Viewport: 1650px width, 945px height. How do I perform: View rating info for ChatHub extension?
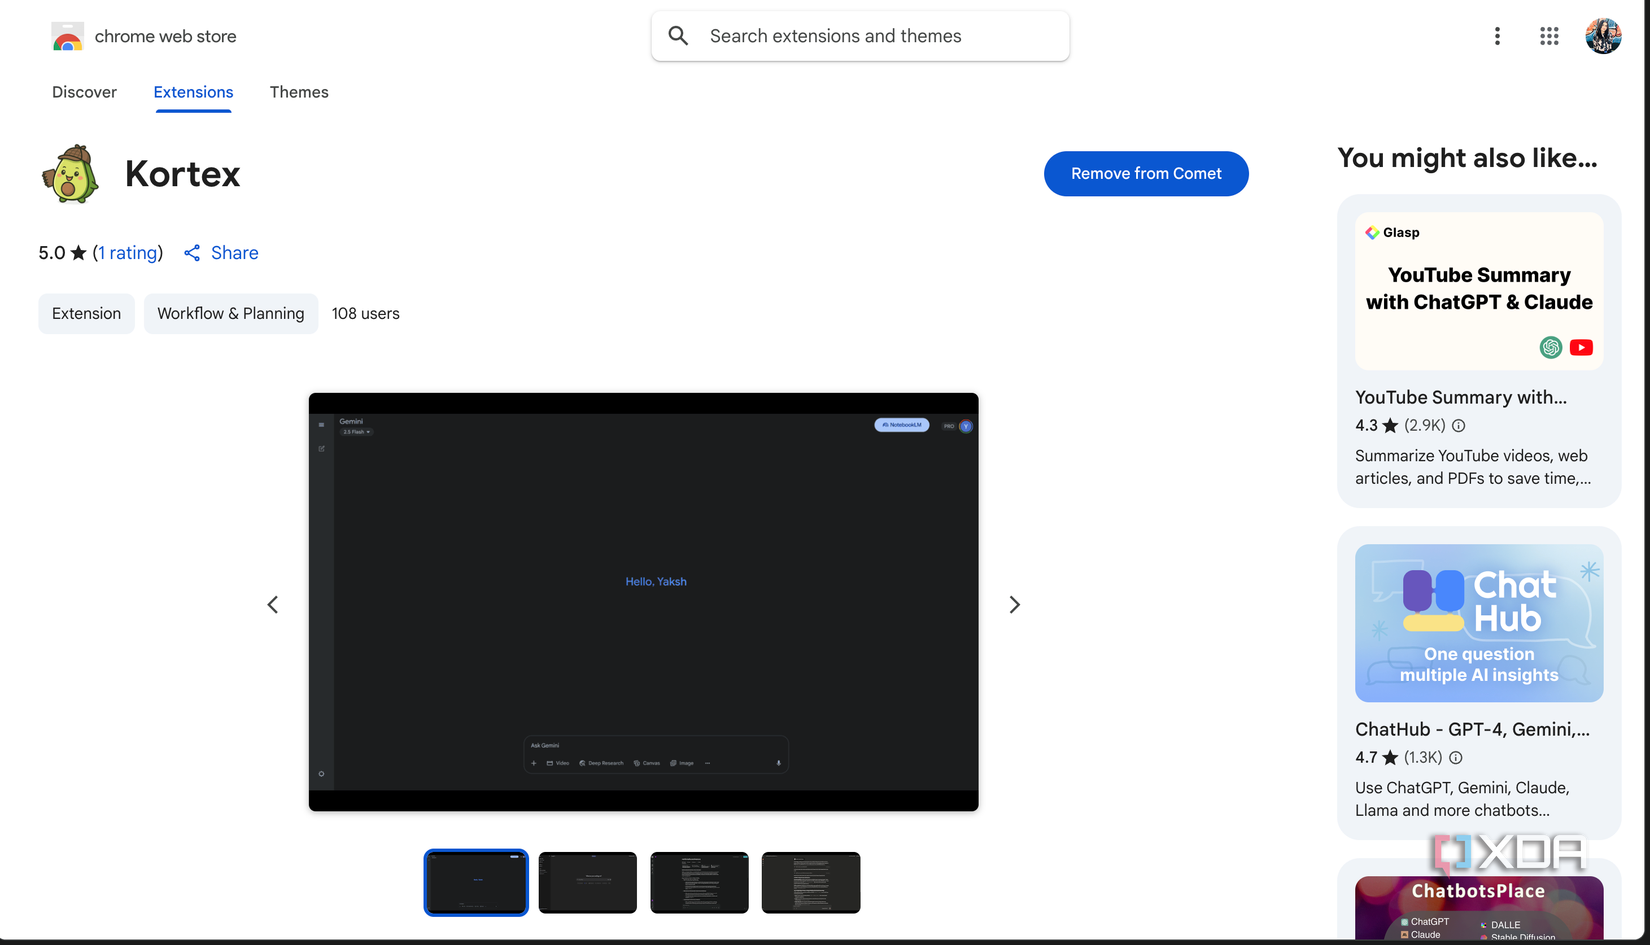[x=1455, y=757]
